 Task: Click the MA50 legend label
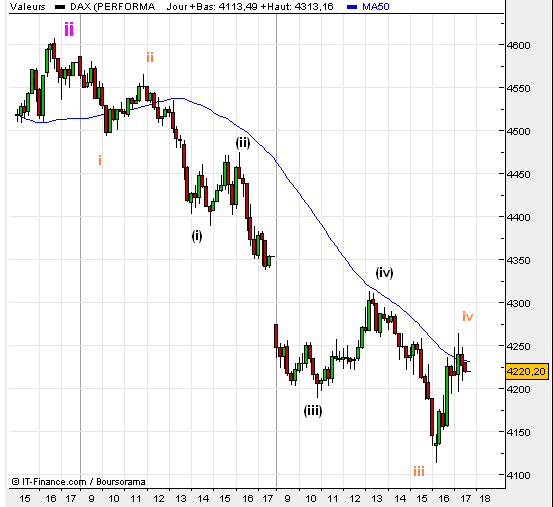click(376, 6)
